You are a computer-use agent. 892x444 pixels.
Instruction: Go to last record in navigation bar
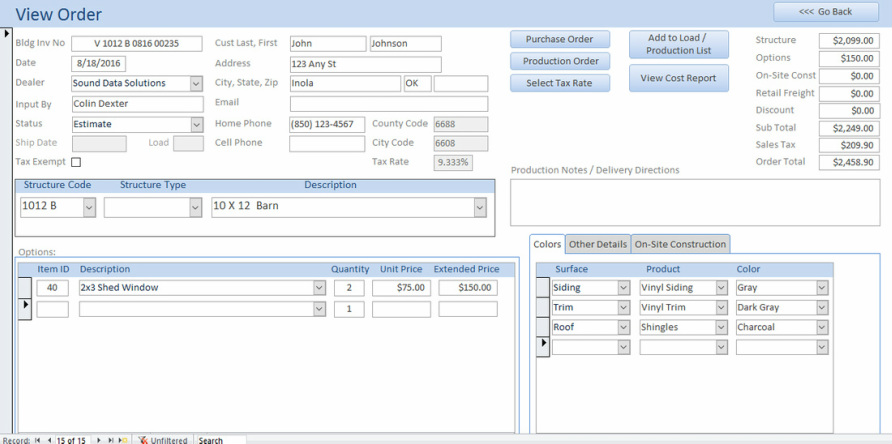click(110, 440)
